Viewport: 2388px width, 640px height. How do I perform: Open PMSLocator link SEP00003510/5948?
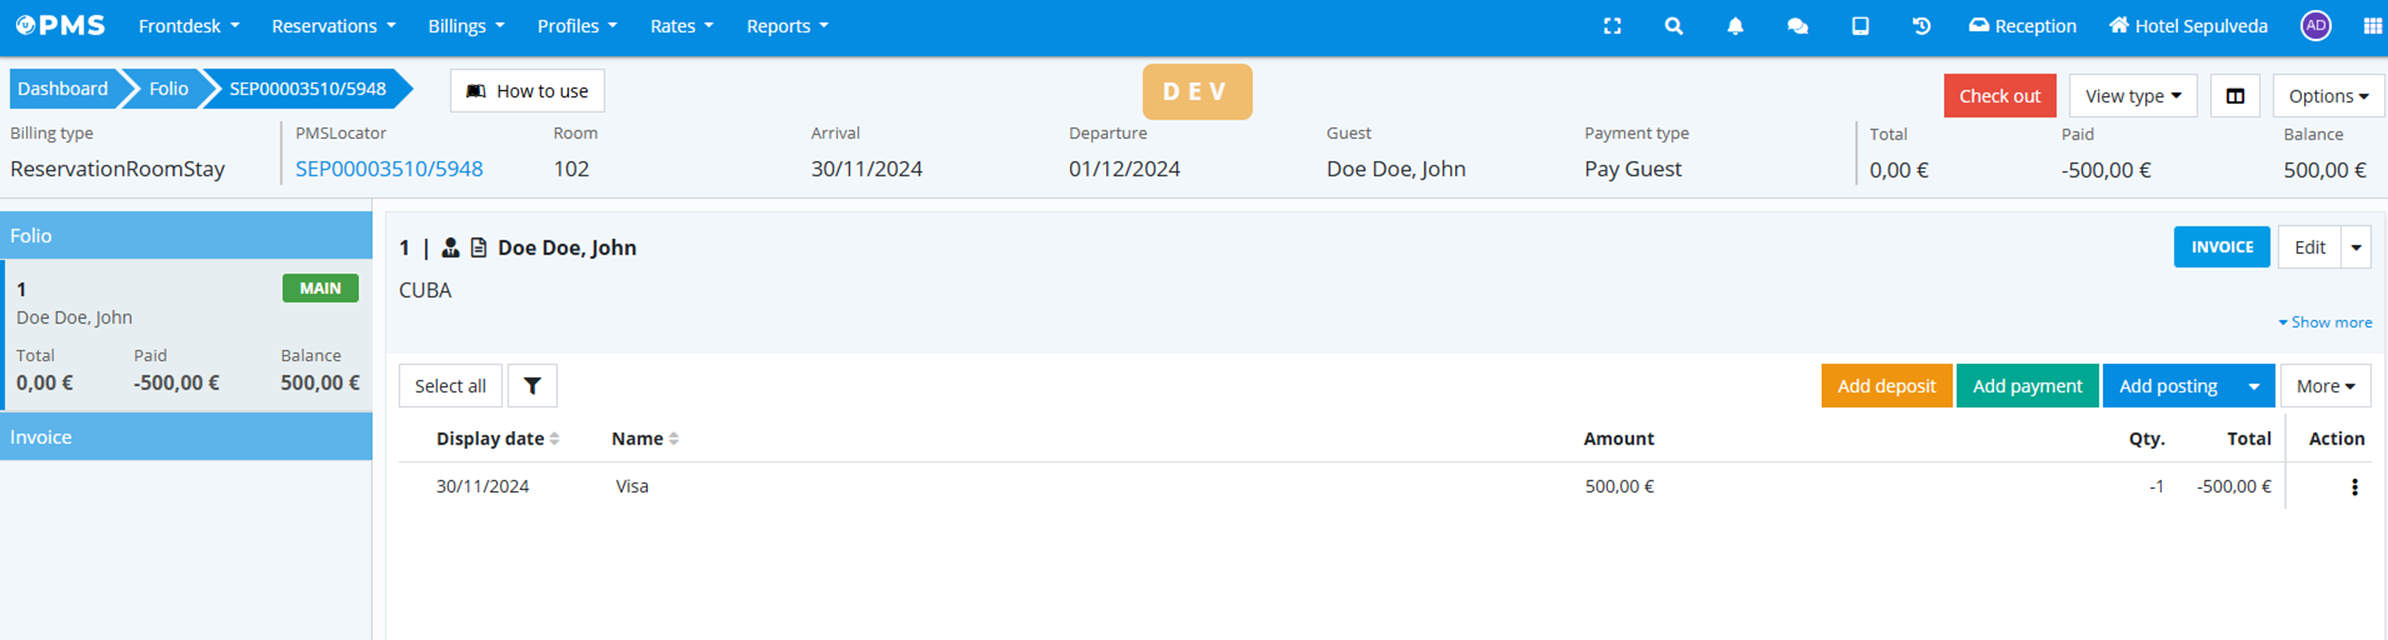(389, 169)
